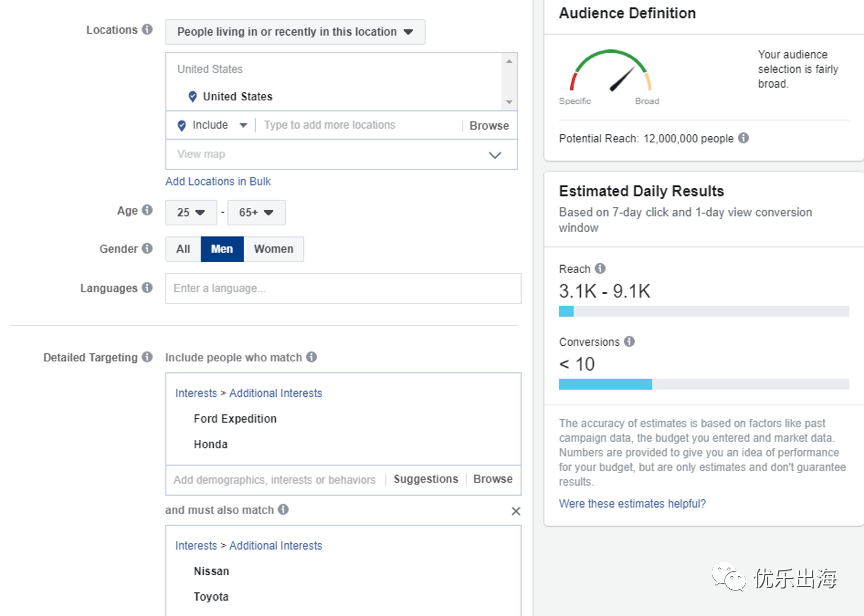Viewport: 864px width, 616px height.
Task: Click the Enter a language input field
Action: (x=343, y=288)
